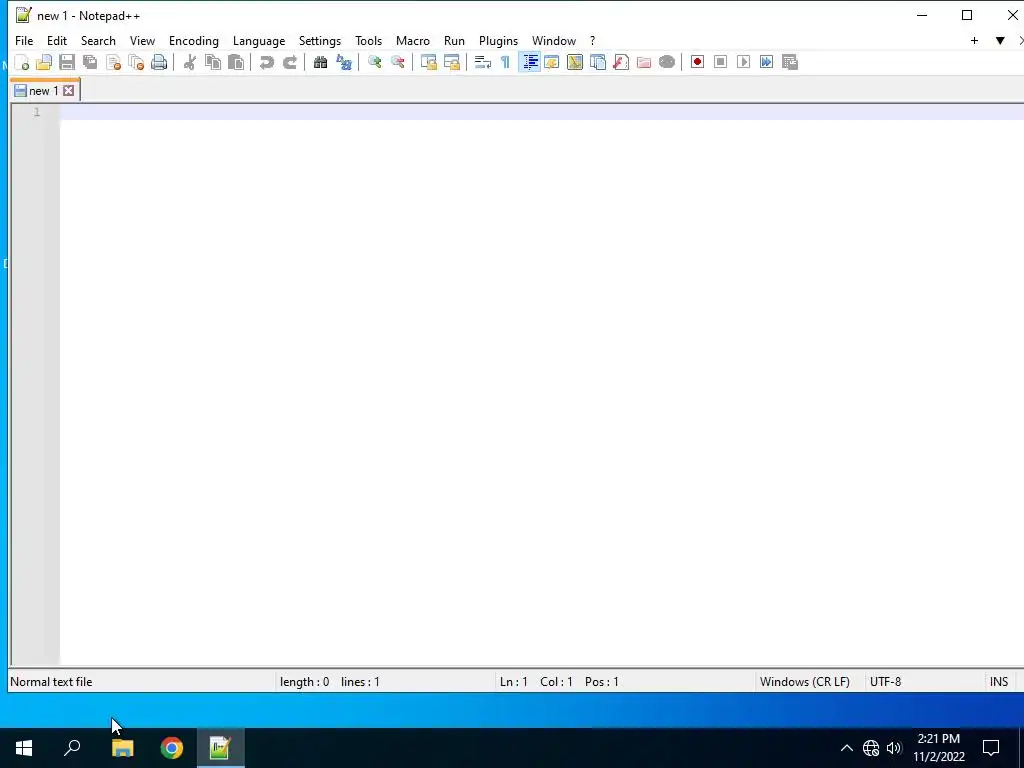Screen dimensions: 1024x768
Task: Open taskbar search magnifier
Action: point(72,748)
